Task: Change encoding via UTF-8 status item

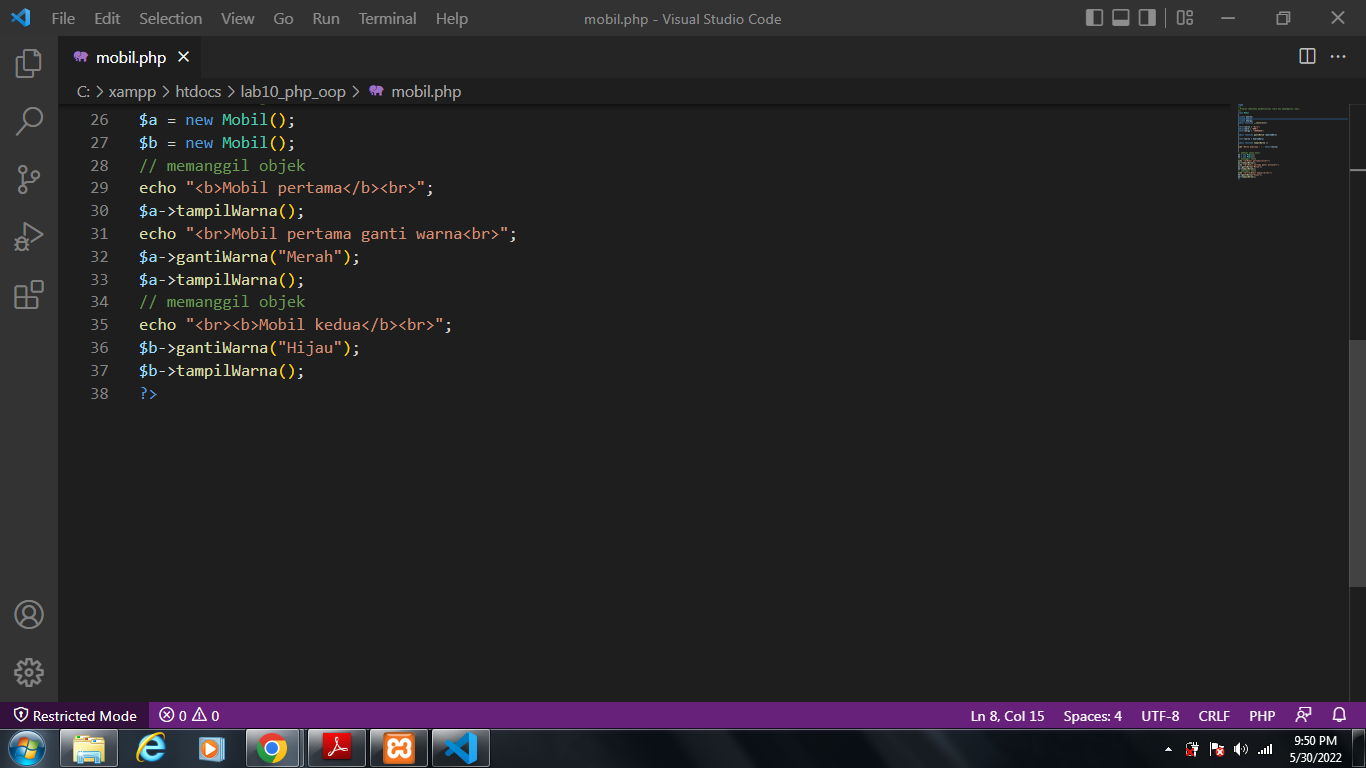Action: coord(1159,715)
